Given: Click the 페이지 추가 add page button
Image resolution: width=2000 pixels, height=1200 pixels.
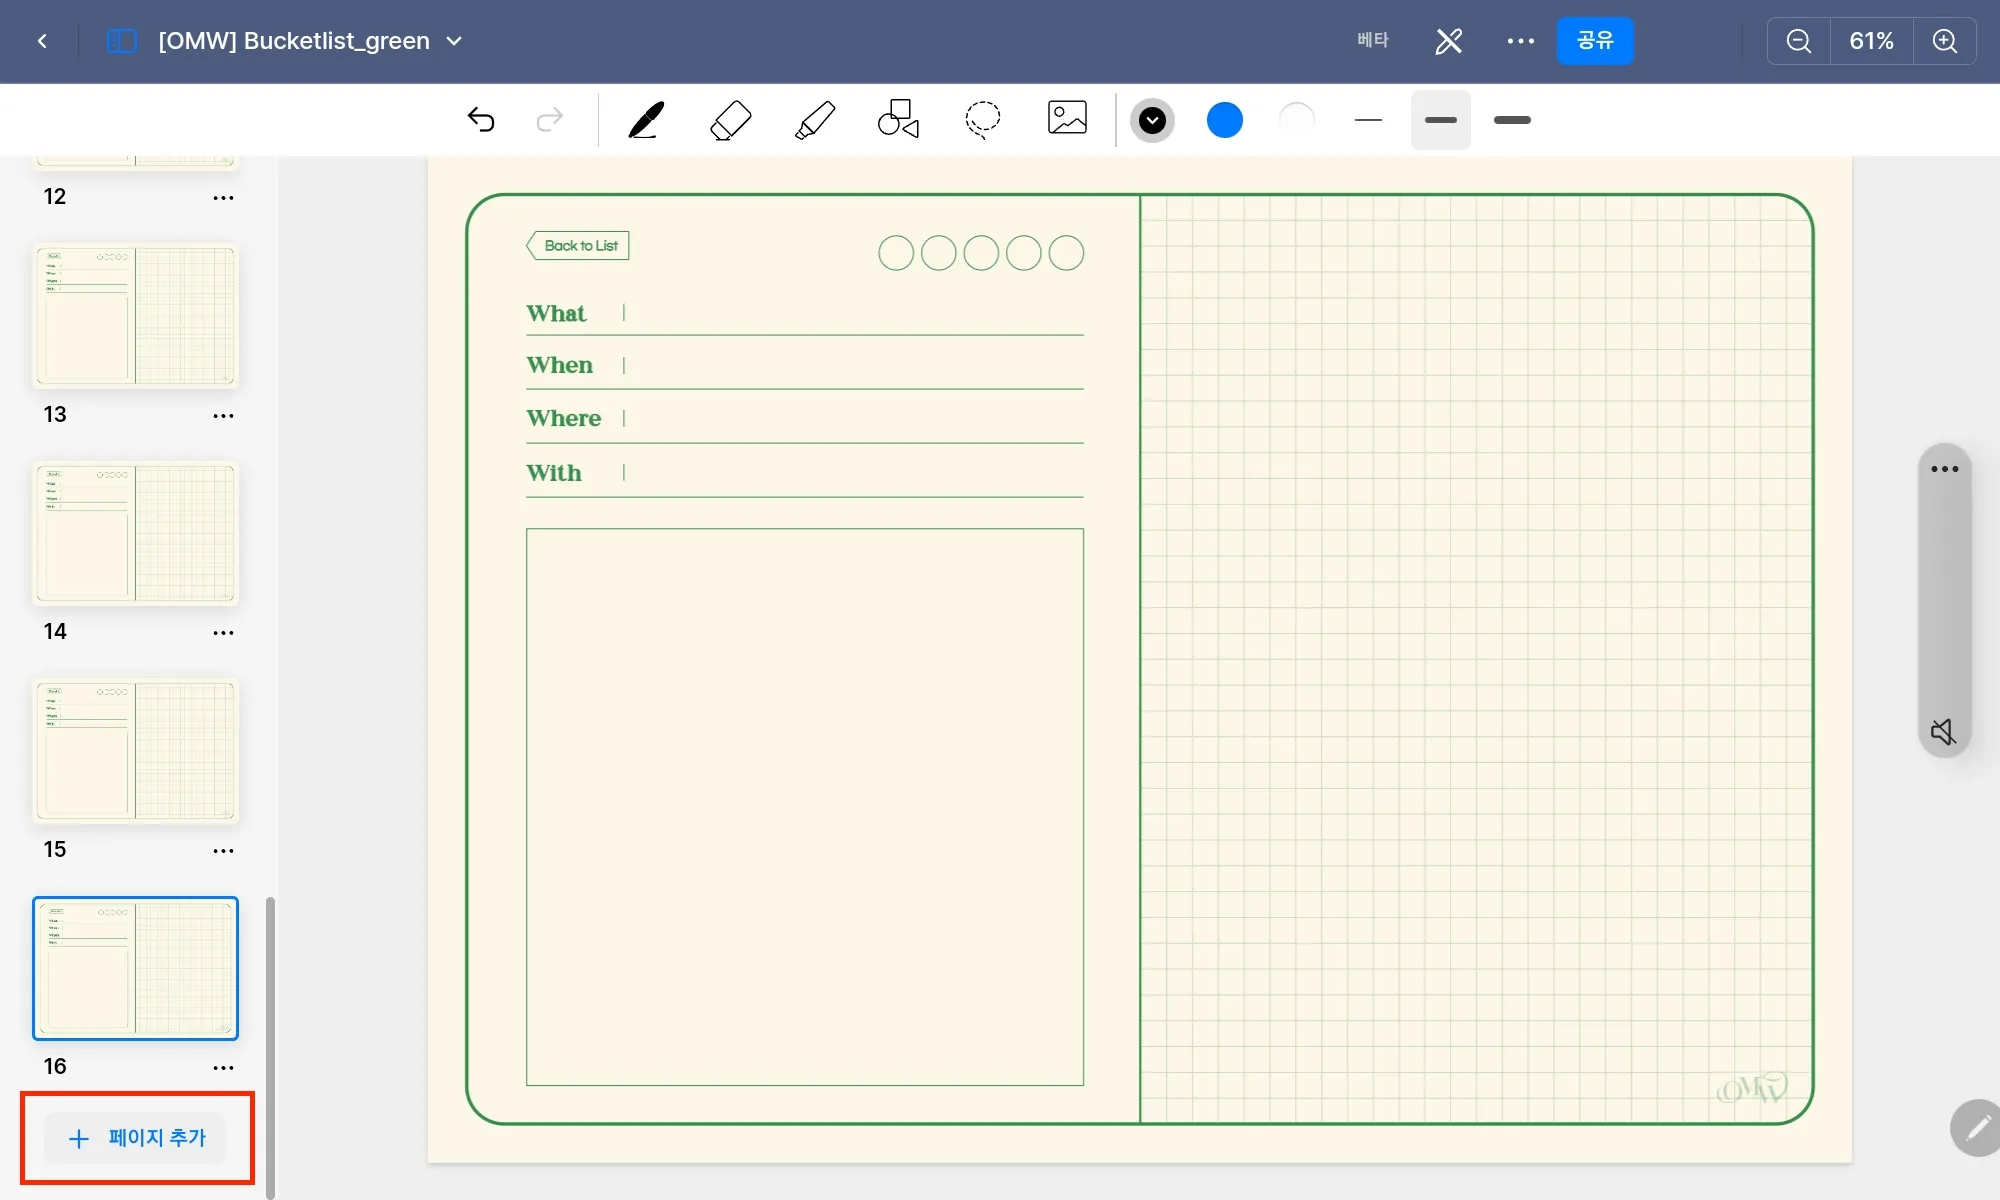Looking at the screenshot, I should [137, 1138].
